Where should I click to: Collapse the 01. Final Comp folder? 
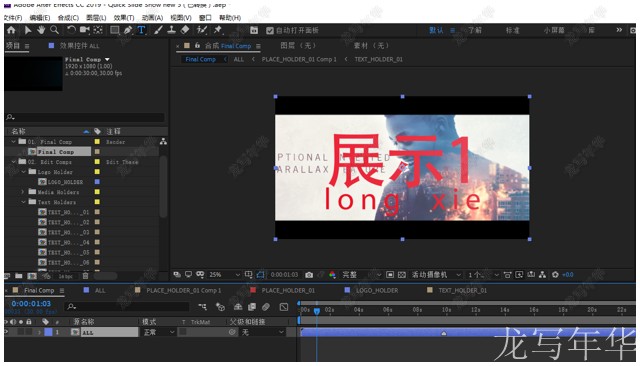coord(13,142)
